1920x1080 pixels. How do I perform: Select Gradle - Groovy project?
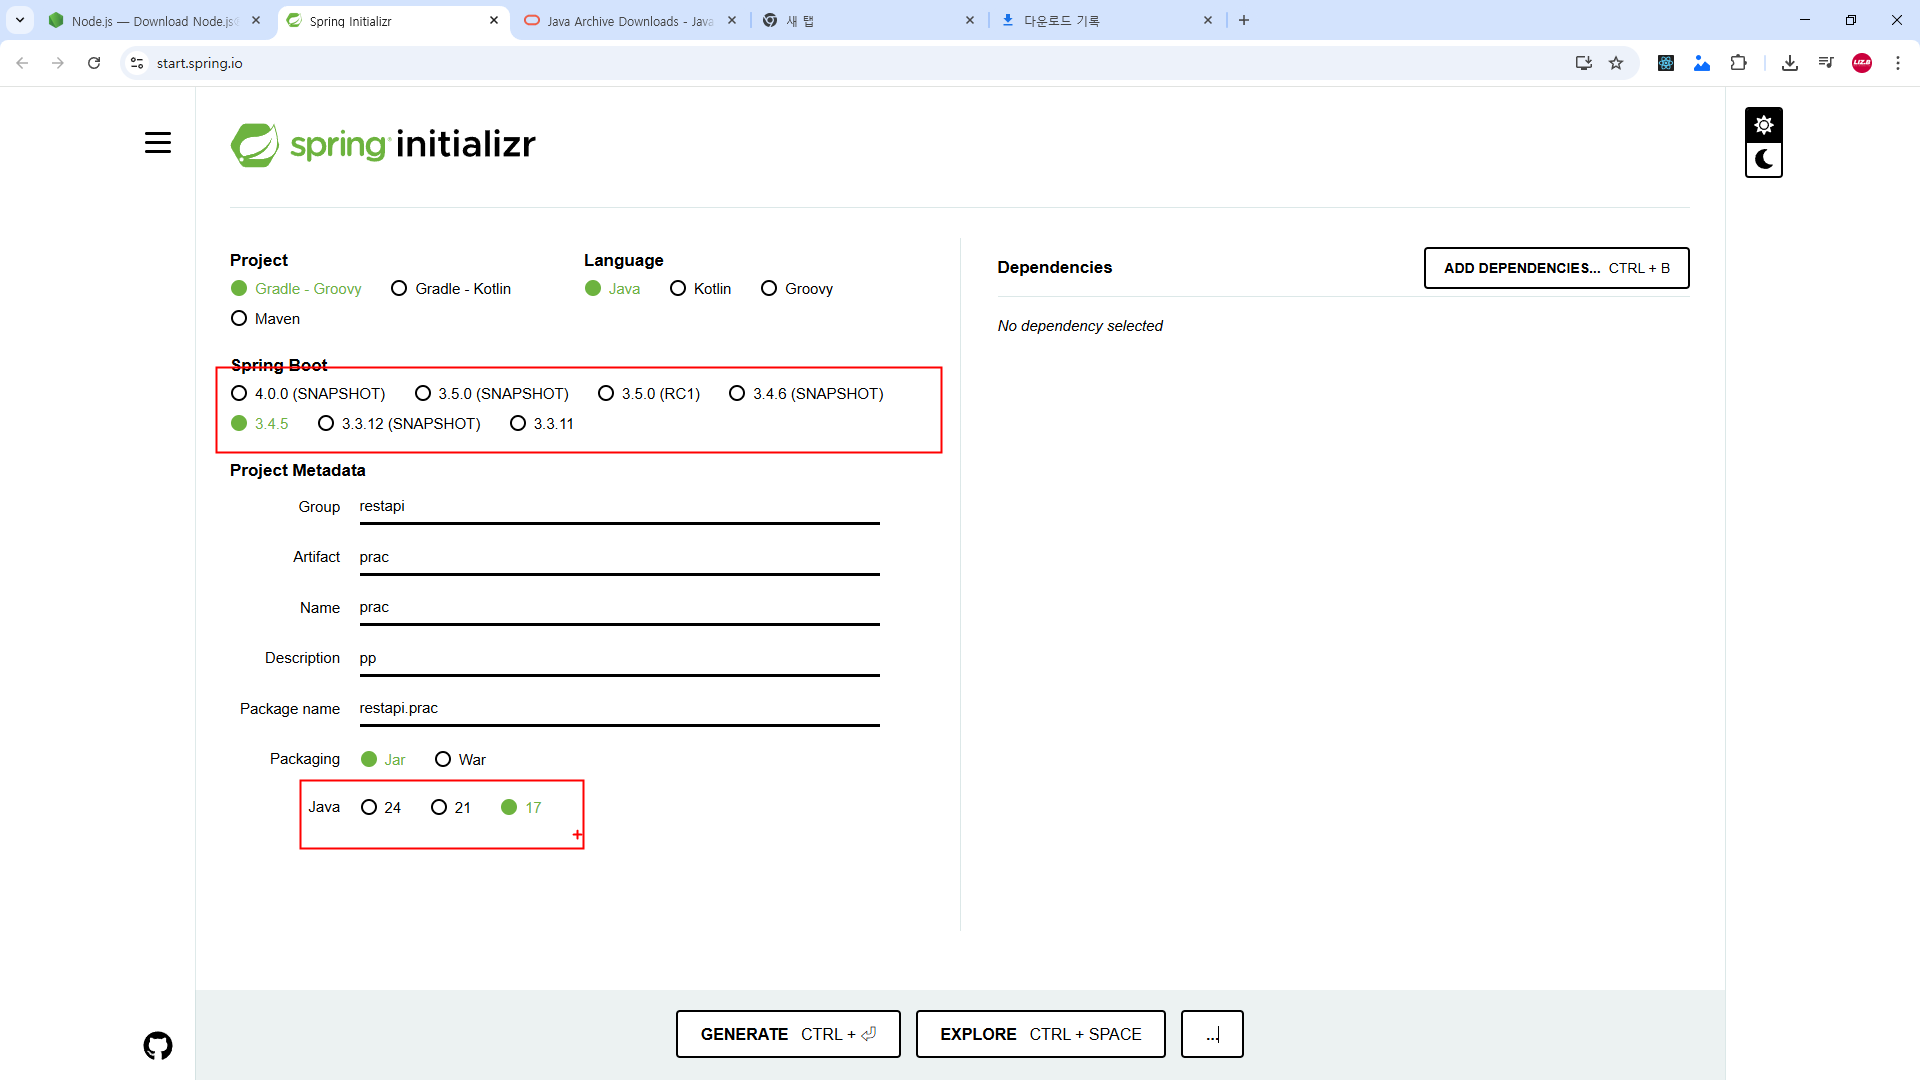pos(296,289)
